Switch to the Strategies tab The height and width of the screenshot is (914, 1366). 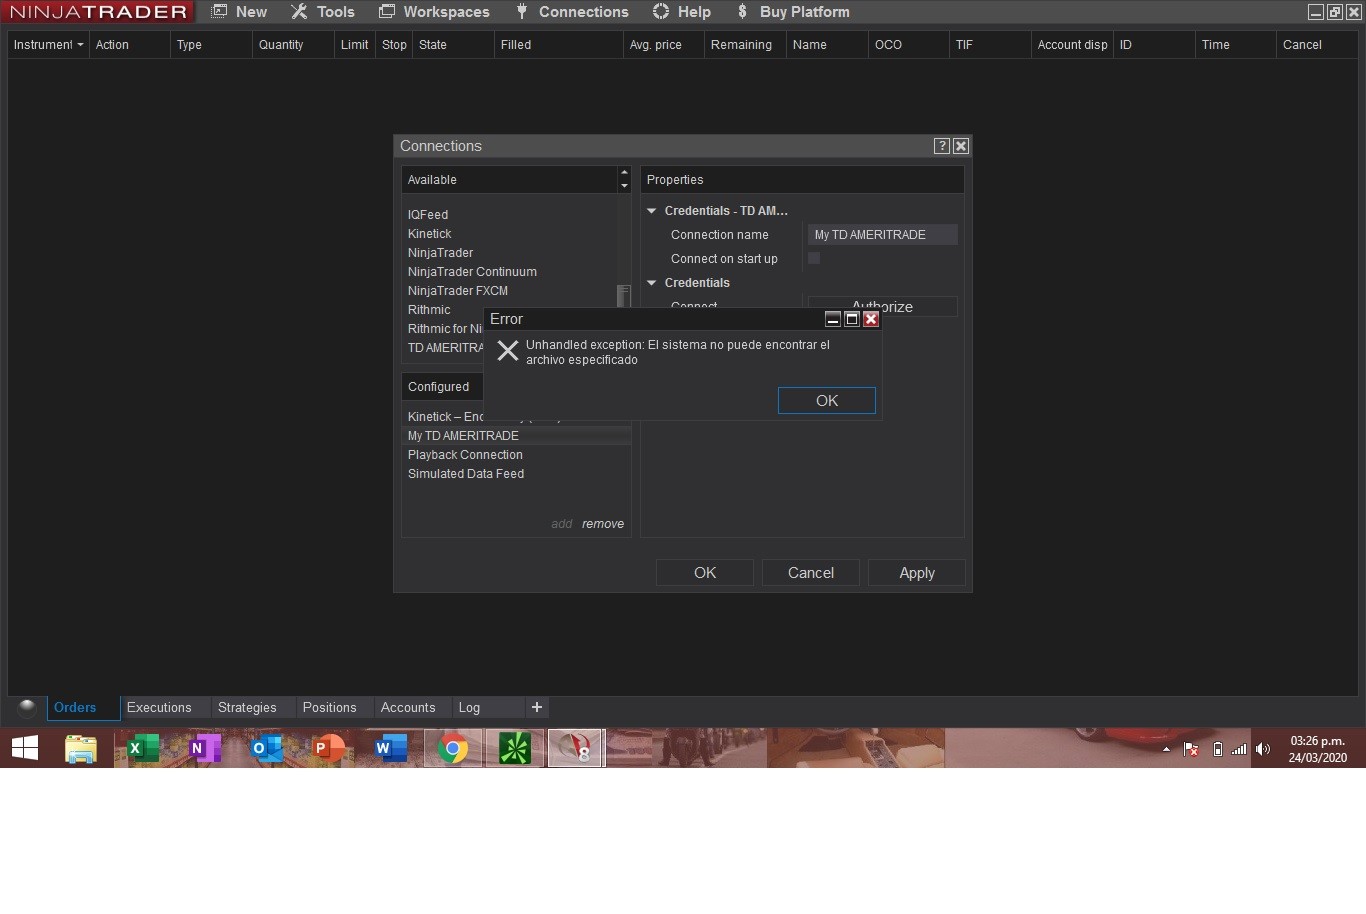point(247,708)
